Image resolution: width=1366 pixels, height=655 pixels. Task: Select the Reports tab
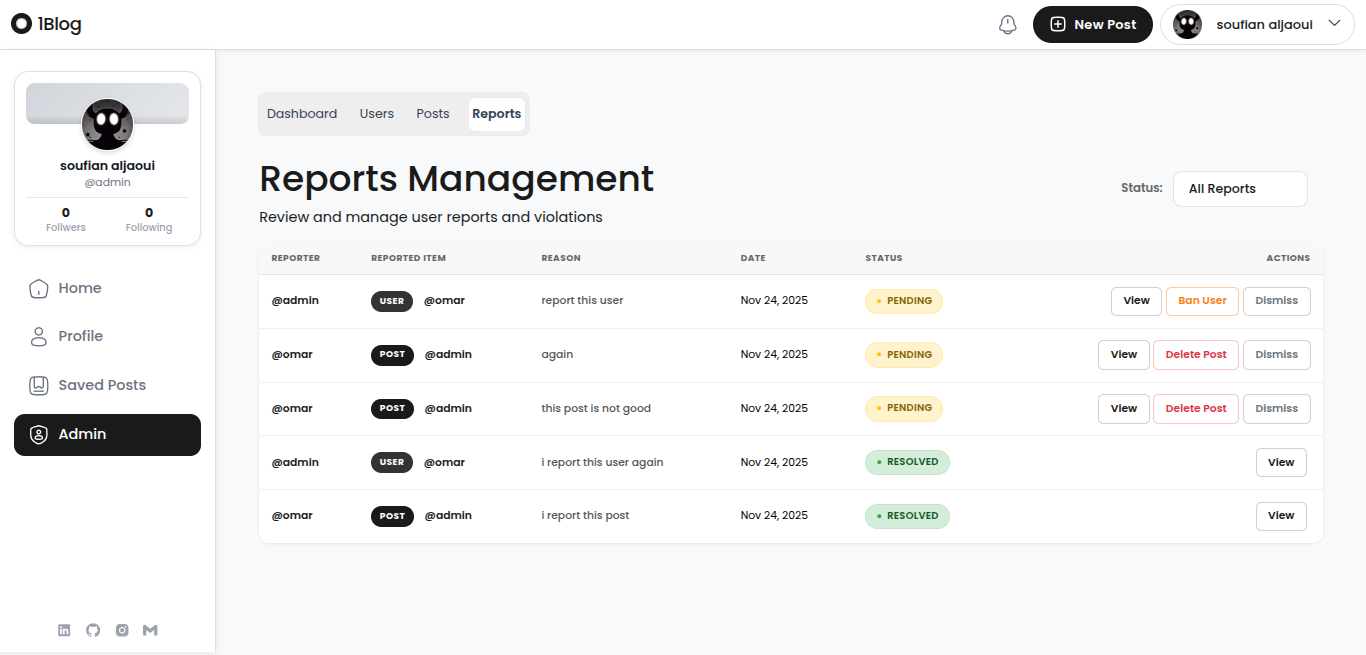[497, 114]
